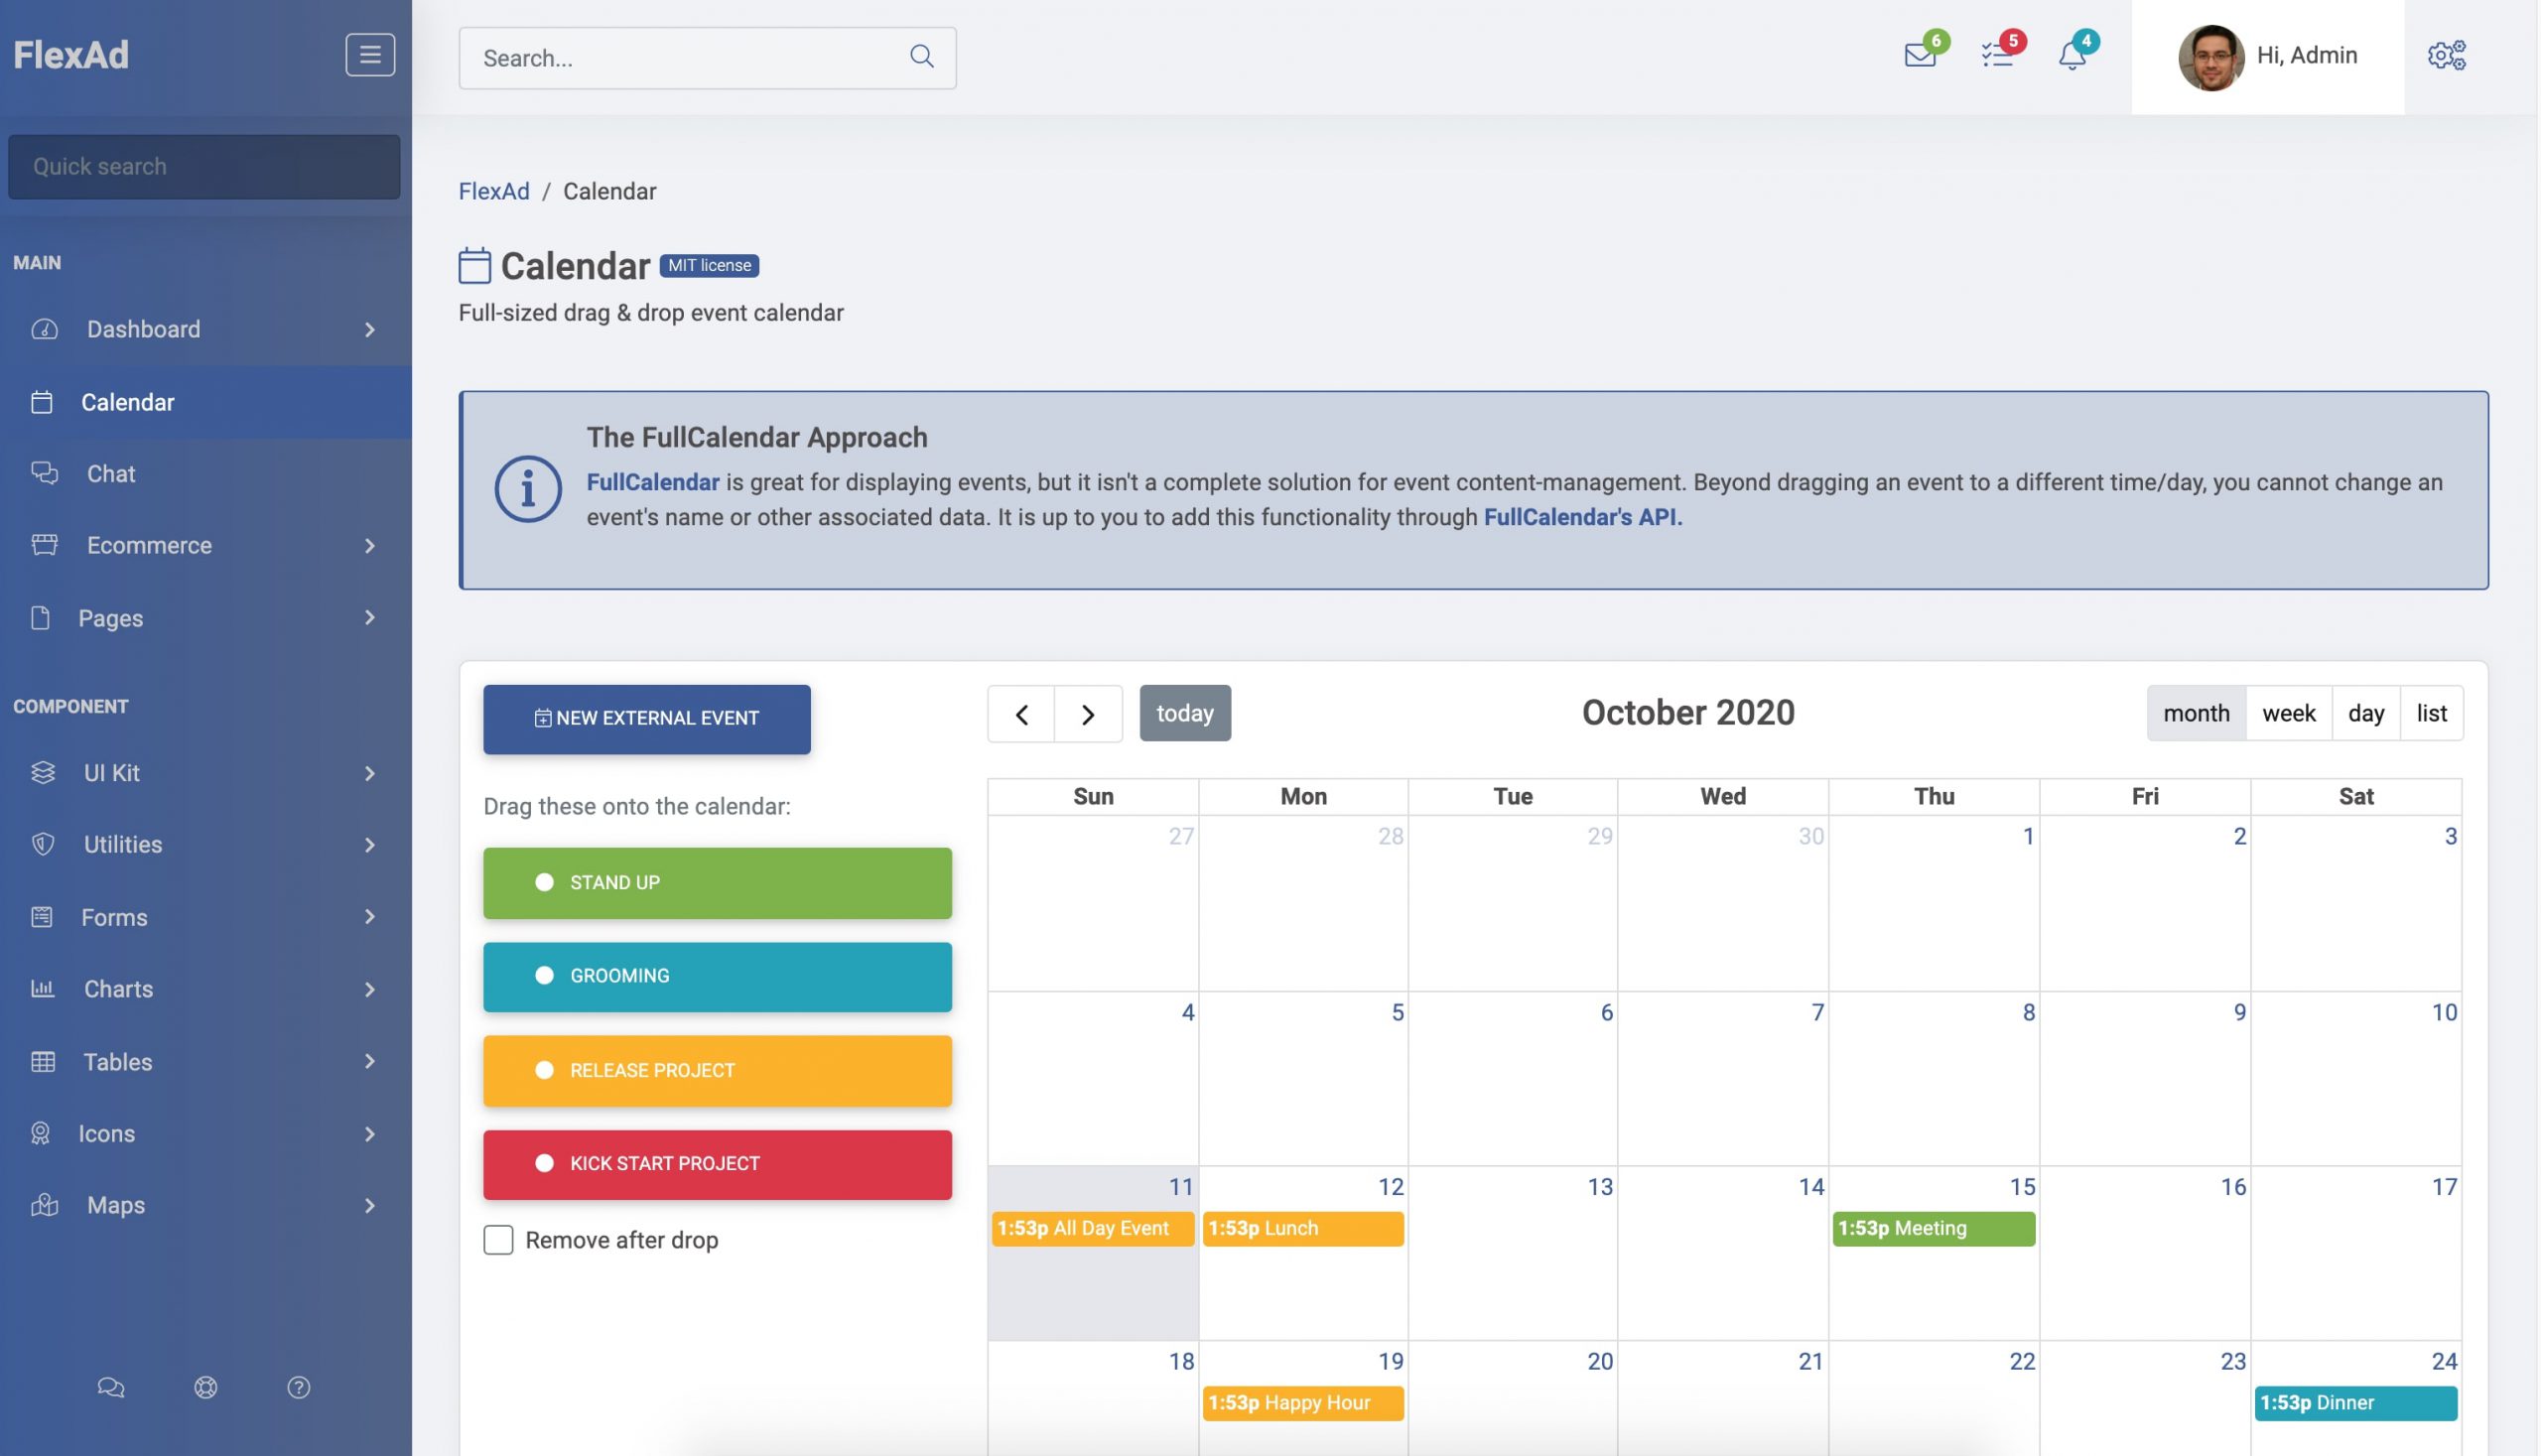This screenshot has height=1456, width=2541.
Task: Open the 1:53p Lunch event
Action: click(1303, 1228)
